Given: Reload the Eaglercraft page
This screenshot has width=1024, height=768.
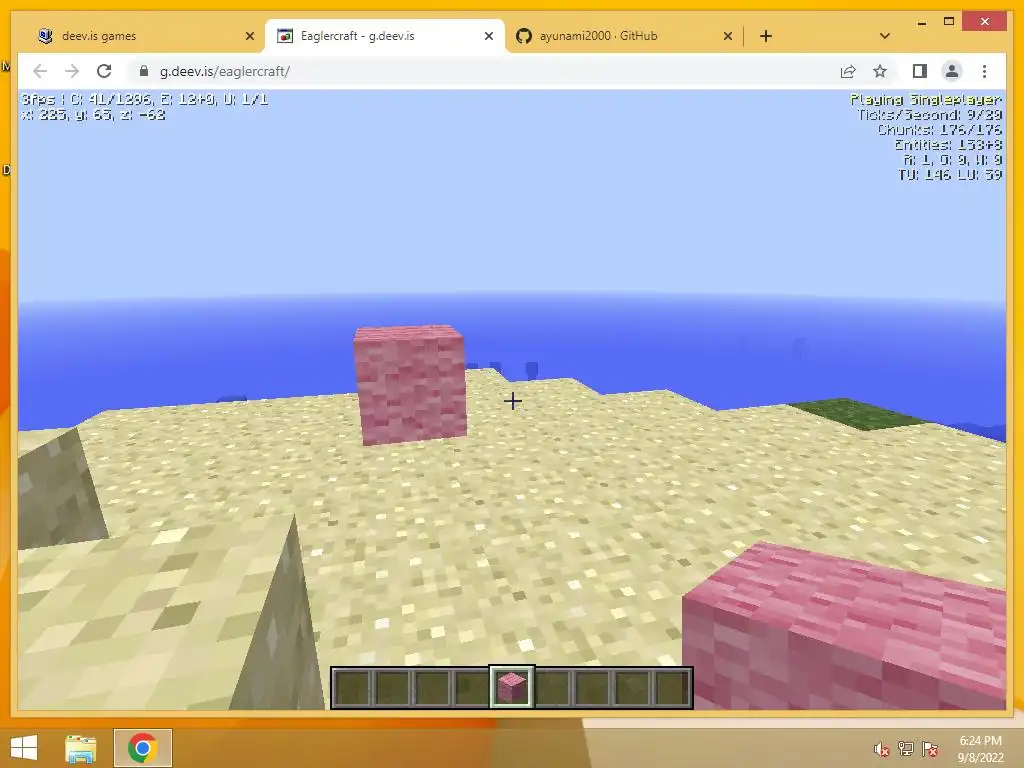Looking at the screenshot, I should [104, 71].
